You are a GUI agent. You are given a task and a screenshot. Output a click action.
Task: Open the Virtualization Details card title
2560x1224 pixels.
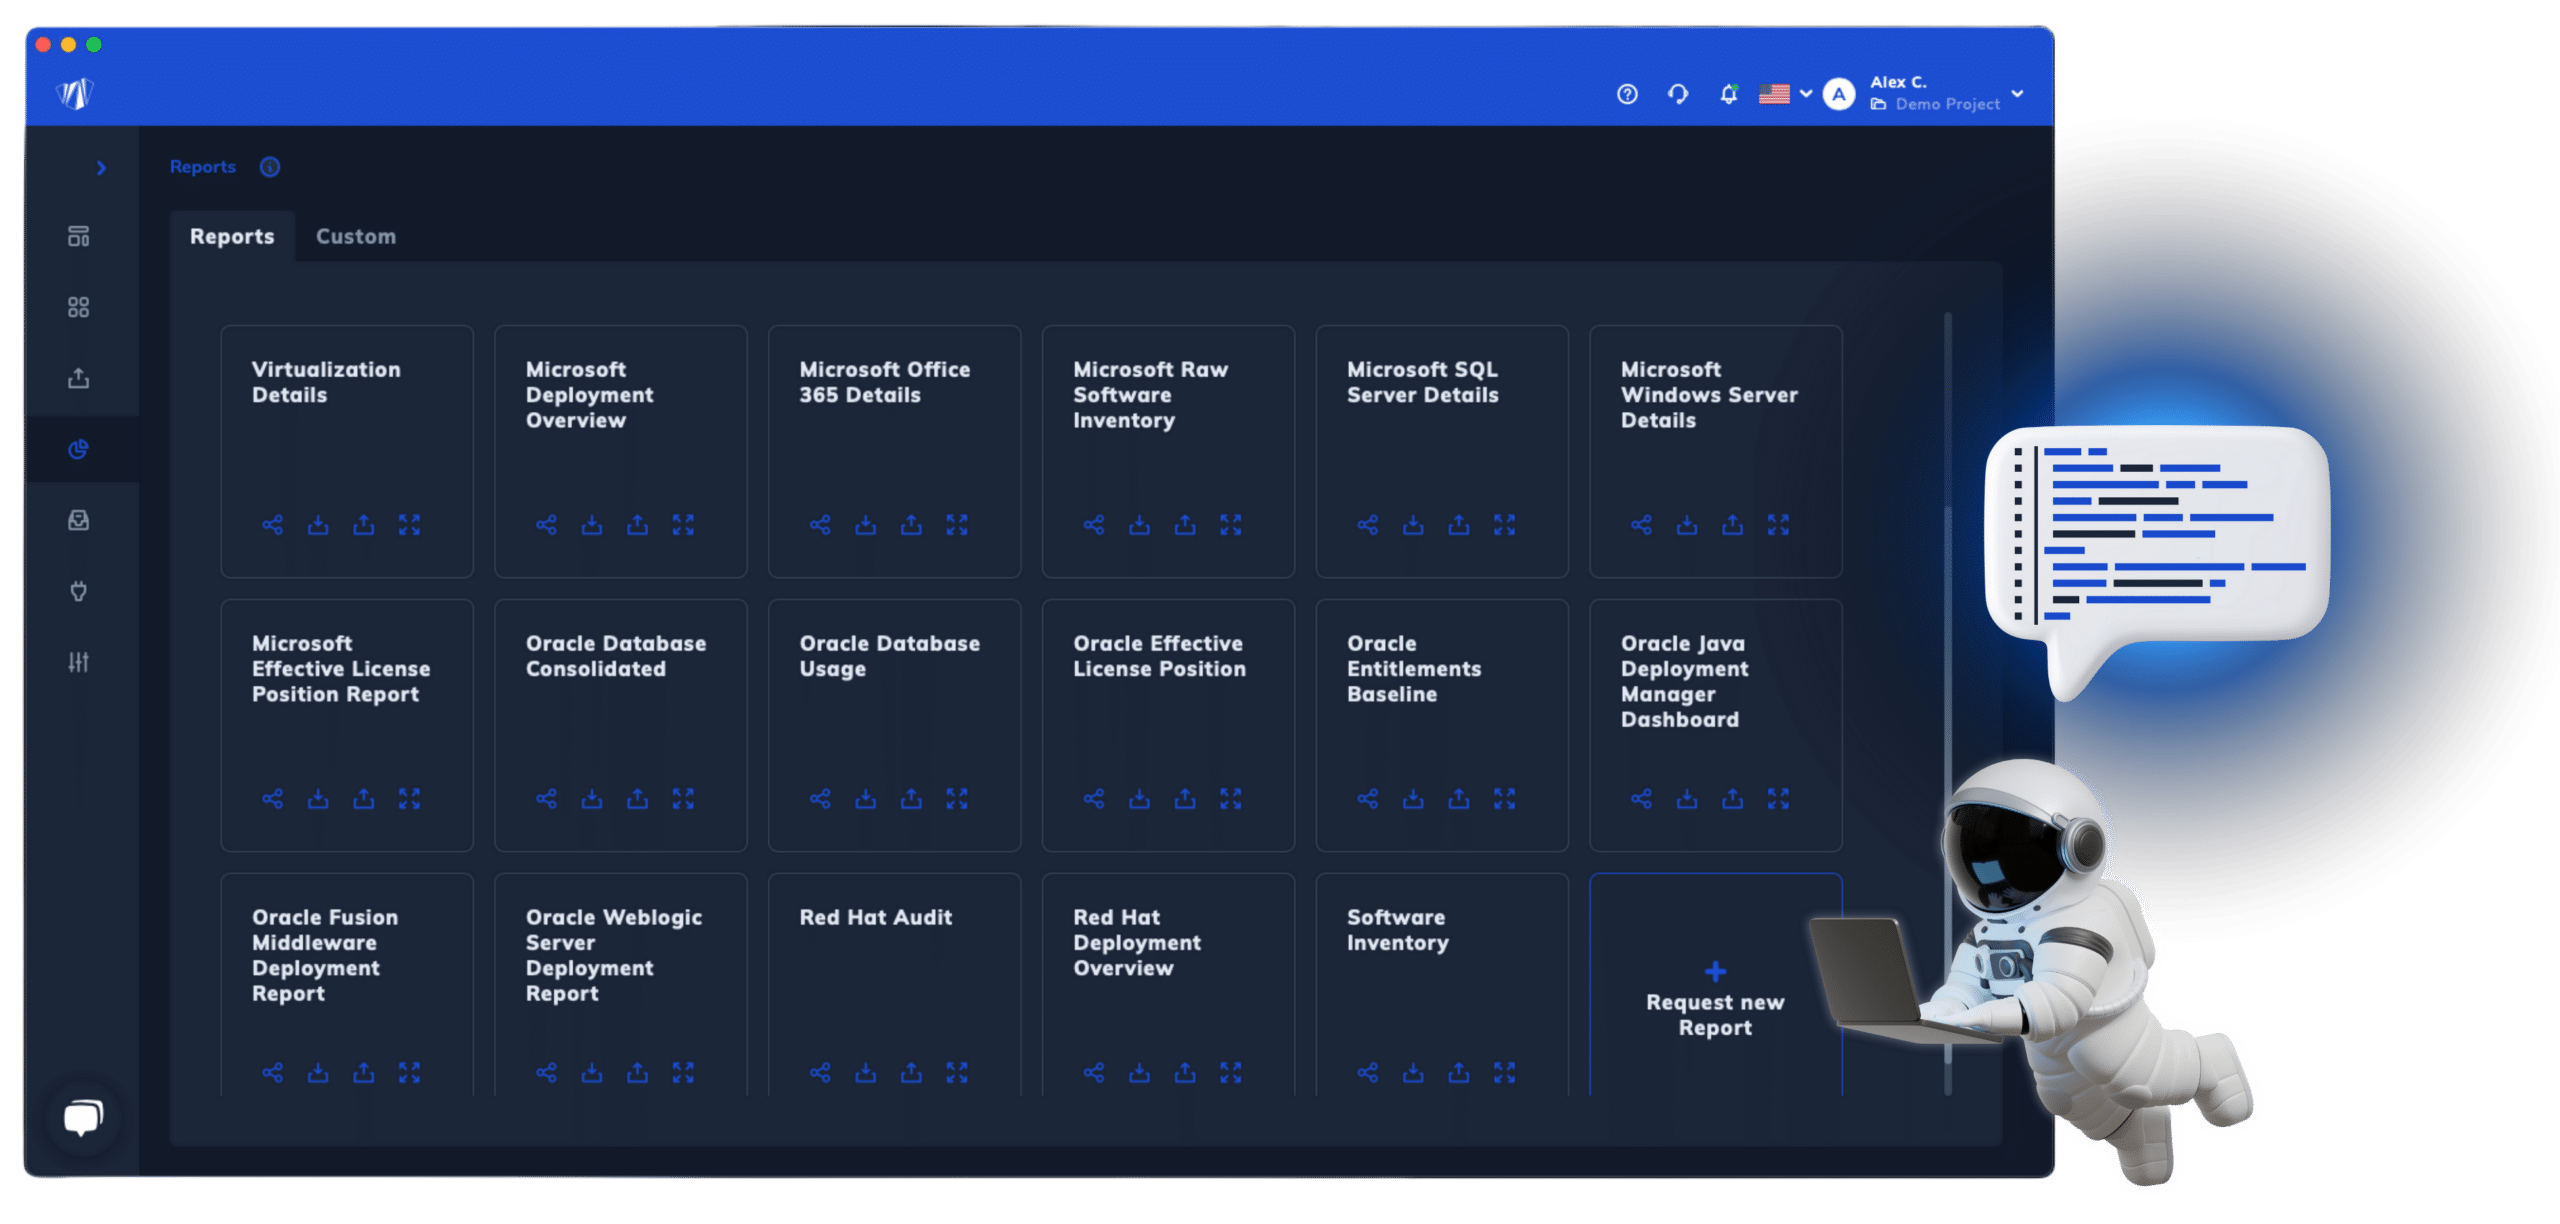coord(326,382)
